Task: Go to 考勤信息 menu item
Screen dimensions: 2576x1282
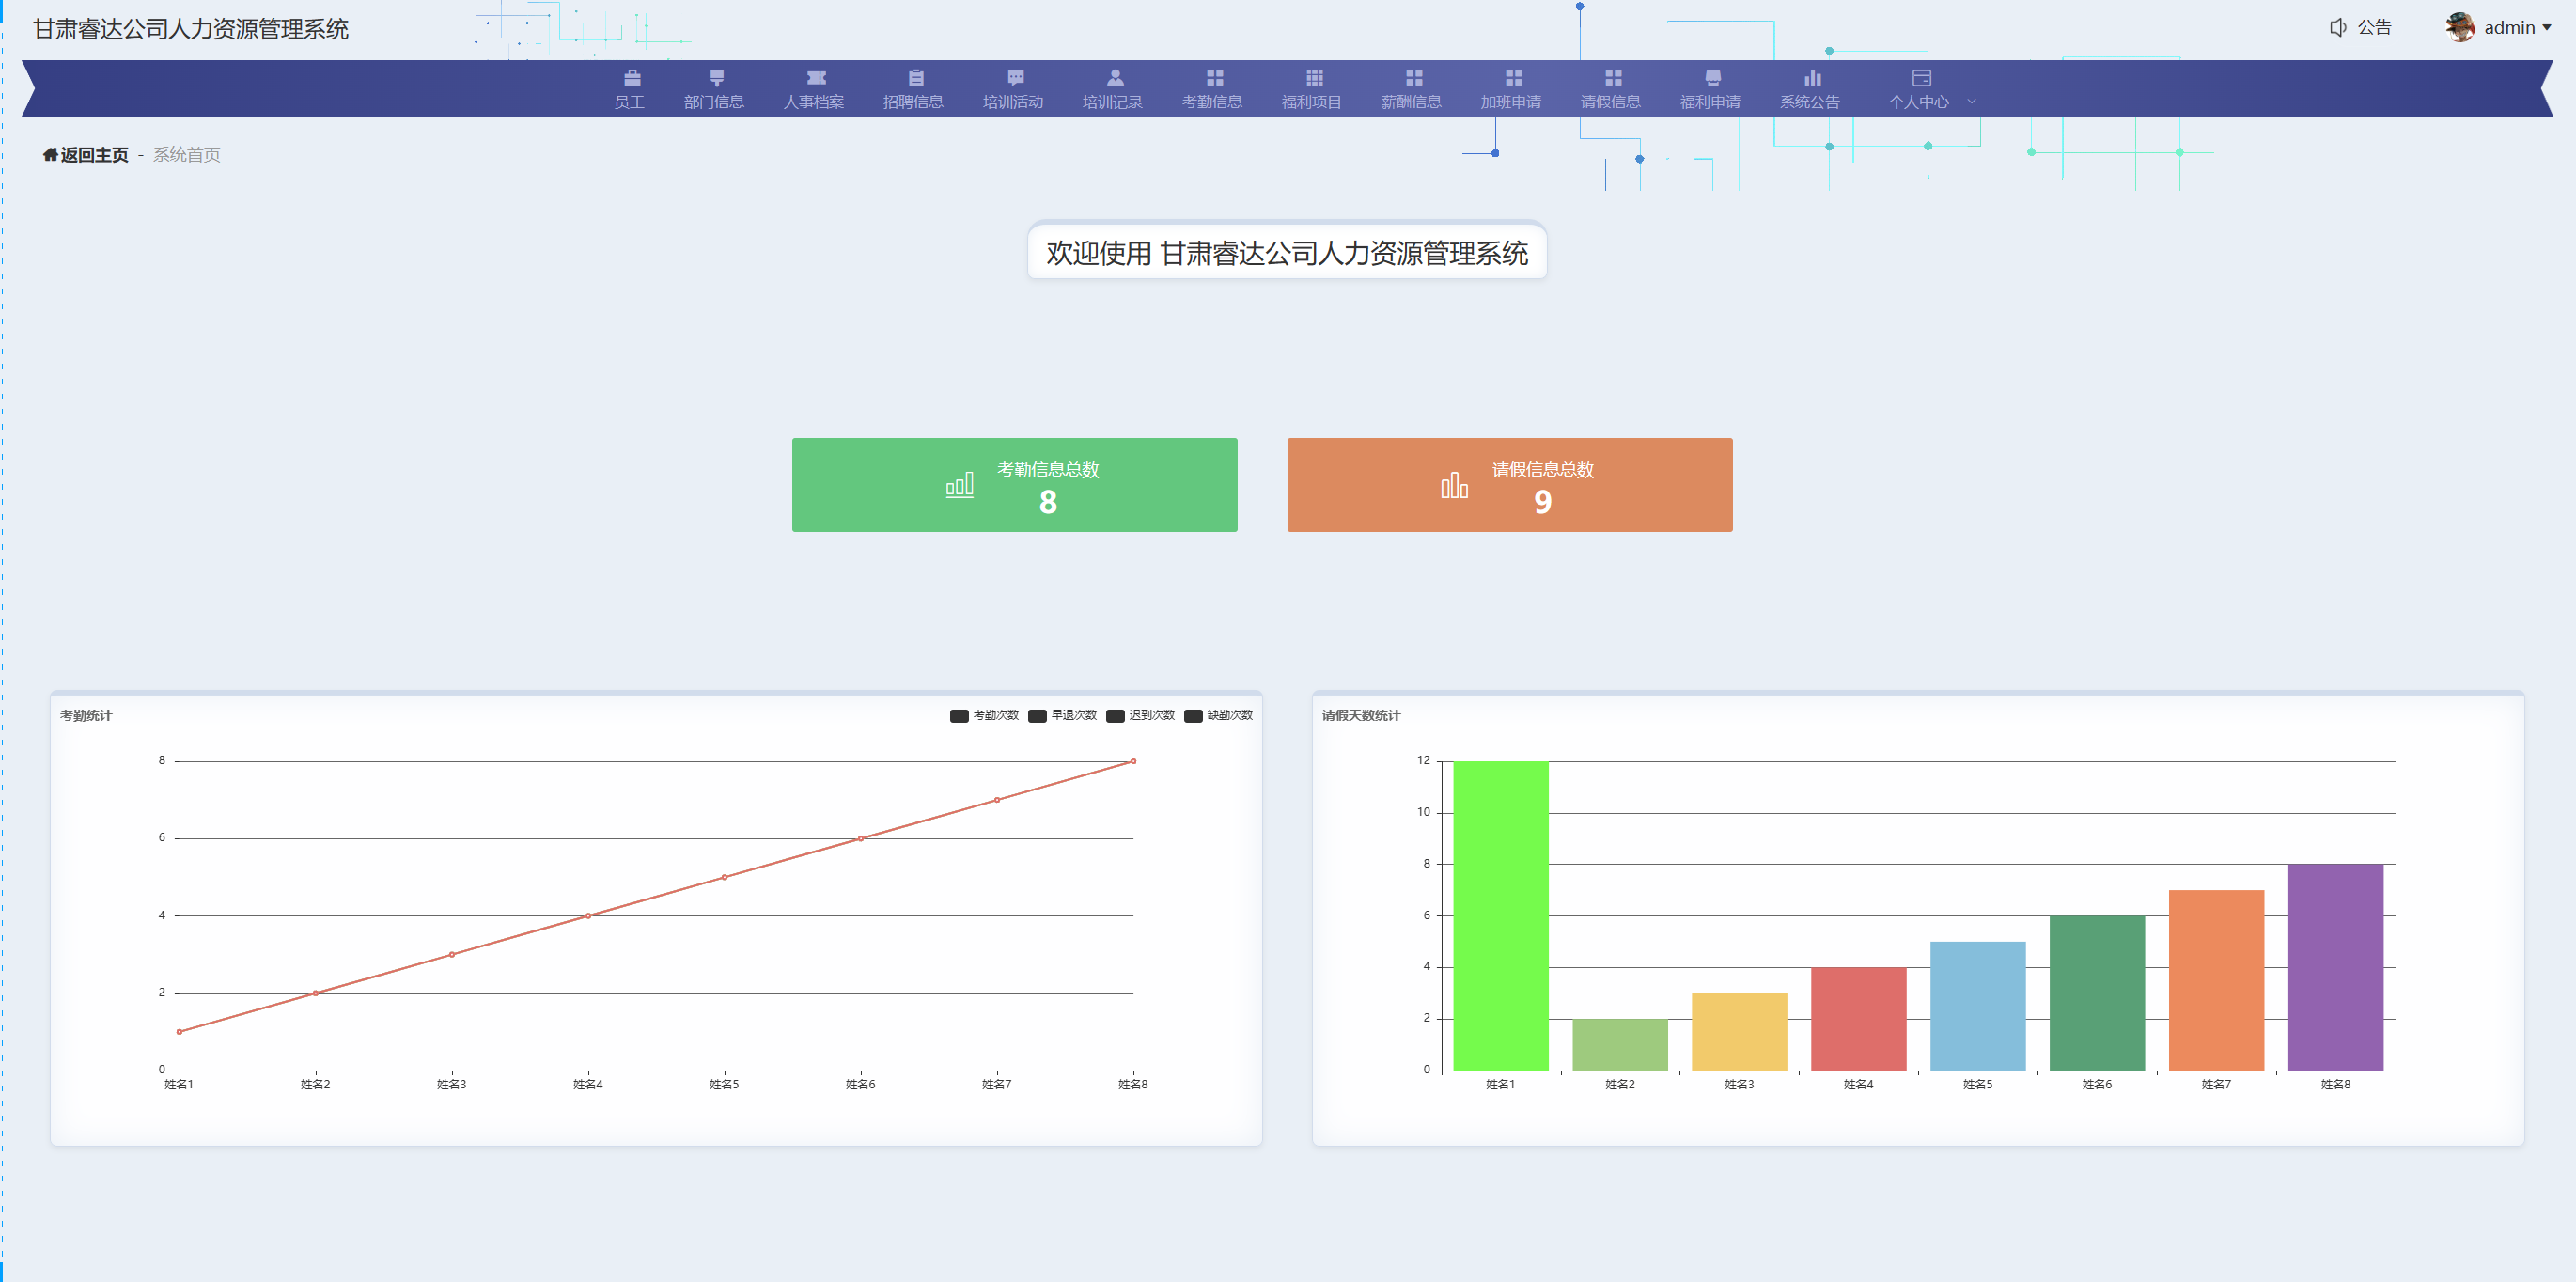Action: [1212, 101]
